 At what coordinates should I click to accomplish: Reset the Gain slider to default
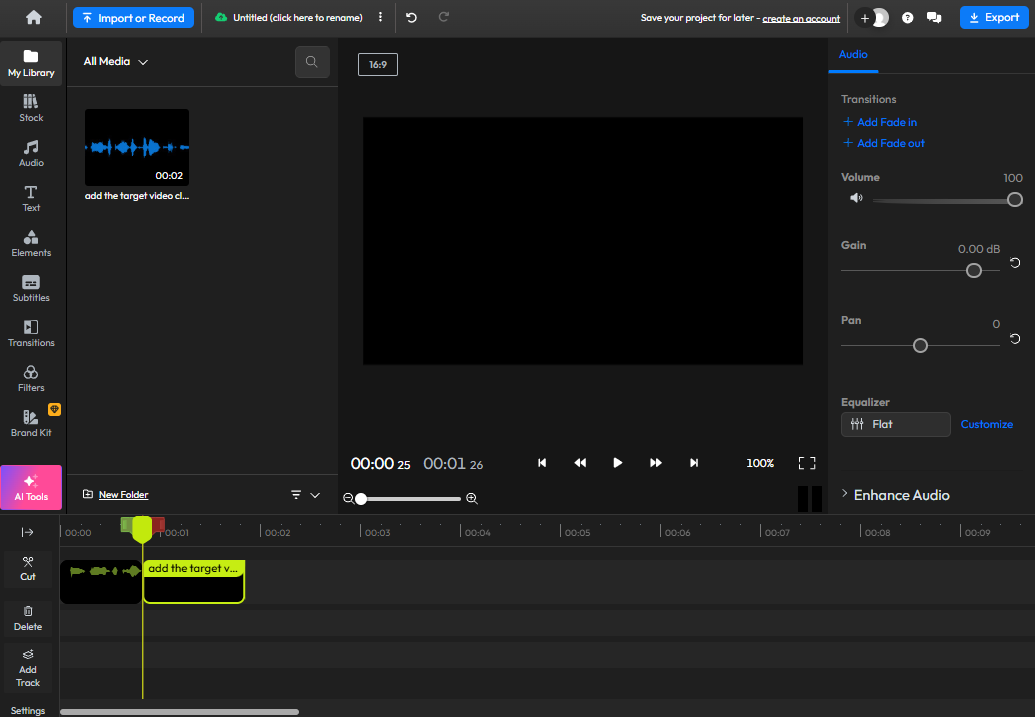1015,263
